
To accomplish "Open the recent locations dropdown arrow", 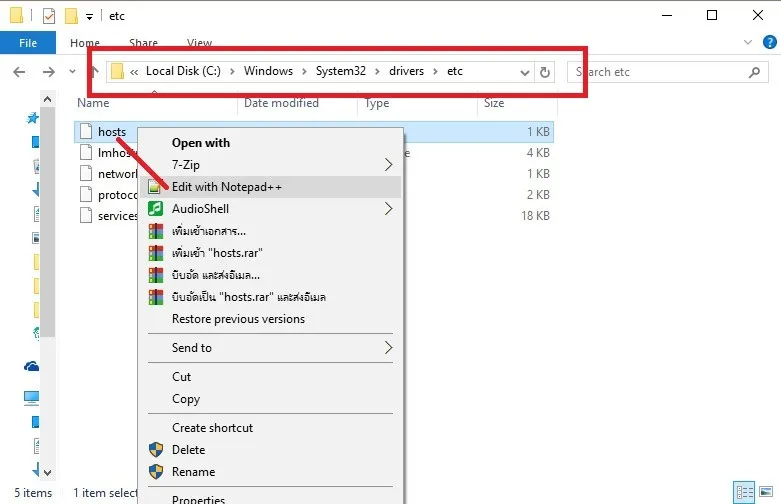I will (x=72, y=72).
